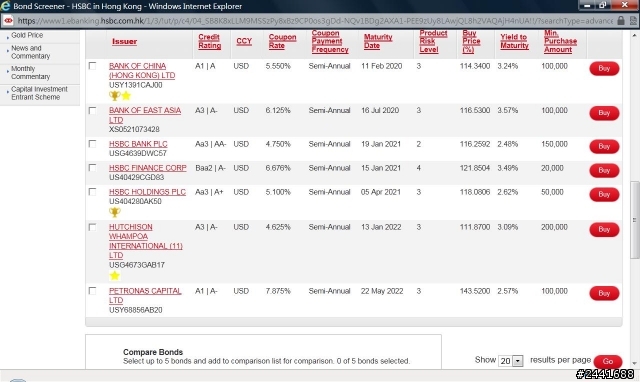Open HSBC Holdings PLC issuer link
This screenshot has width=640, height=382.
coord(147,192)
